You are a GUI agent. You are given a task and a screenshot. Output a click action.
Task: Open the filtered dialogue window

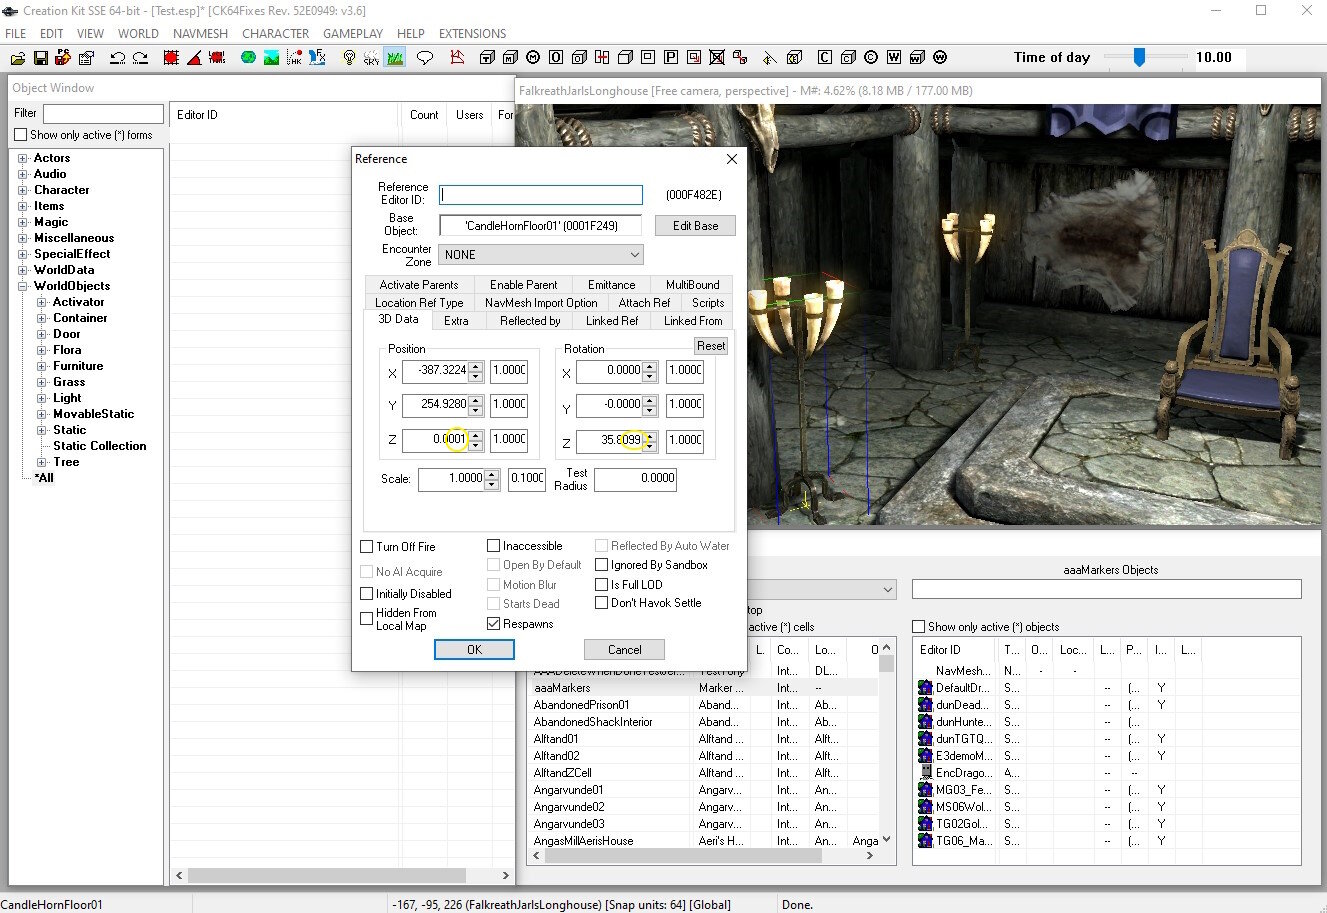425,57
